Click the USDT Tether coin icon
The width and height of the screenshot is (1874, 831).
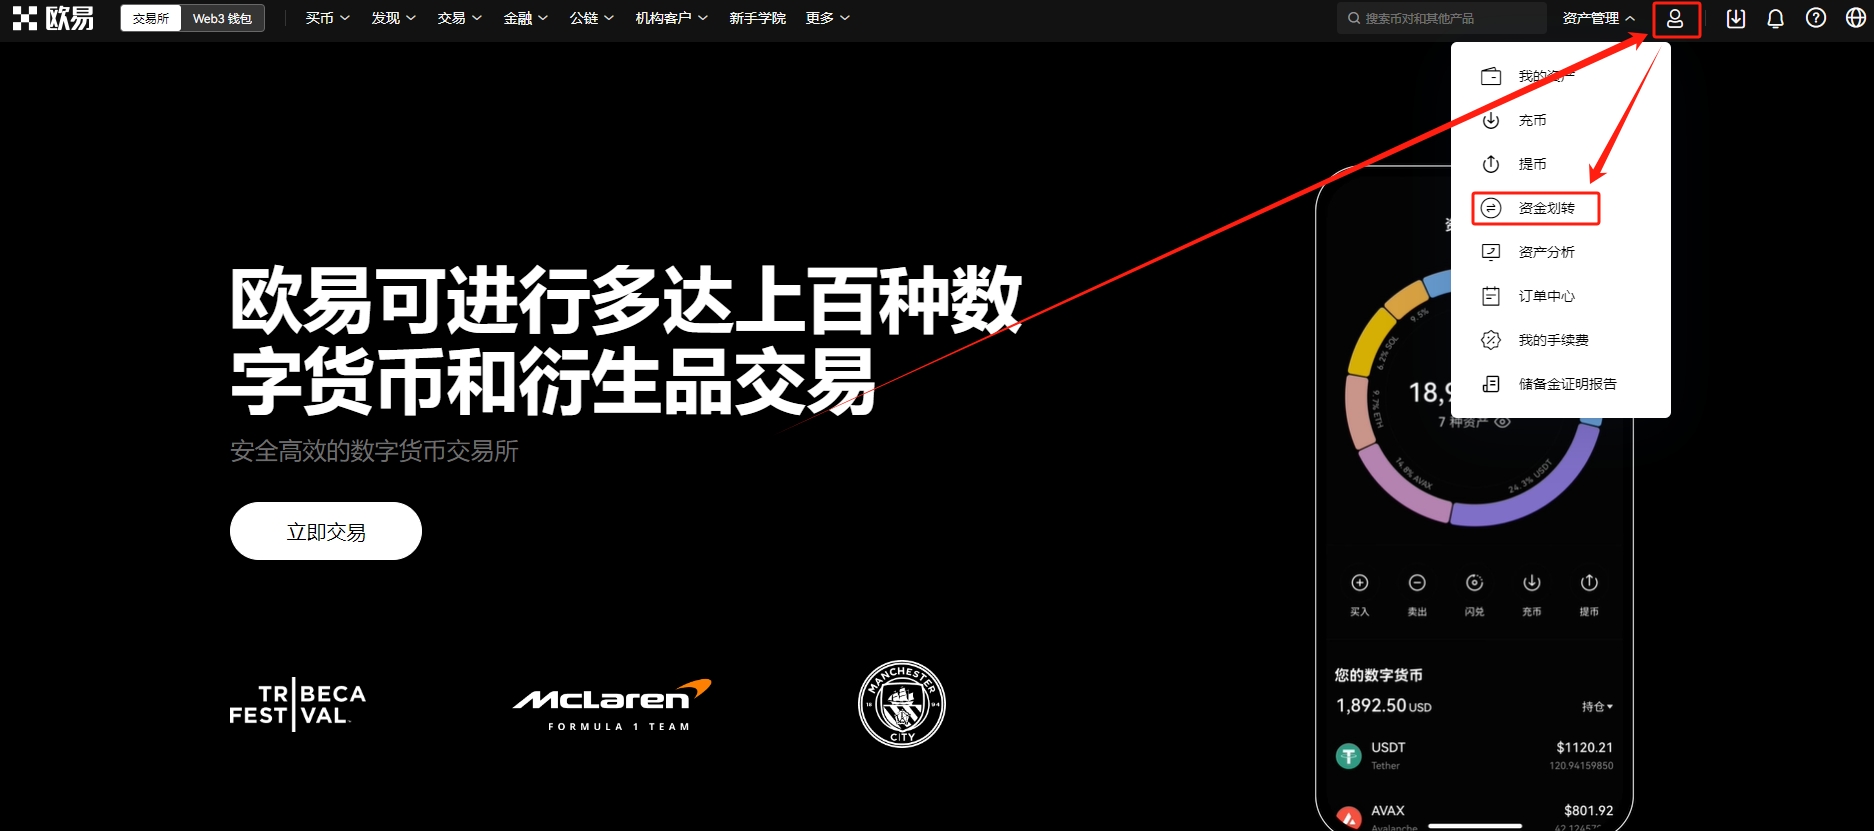click(x=1349, y=756)
